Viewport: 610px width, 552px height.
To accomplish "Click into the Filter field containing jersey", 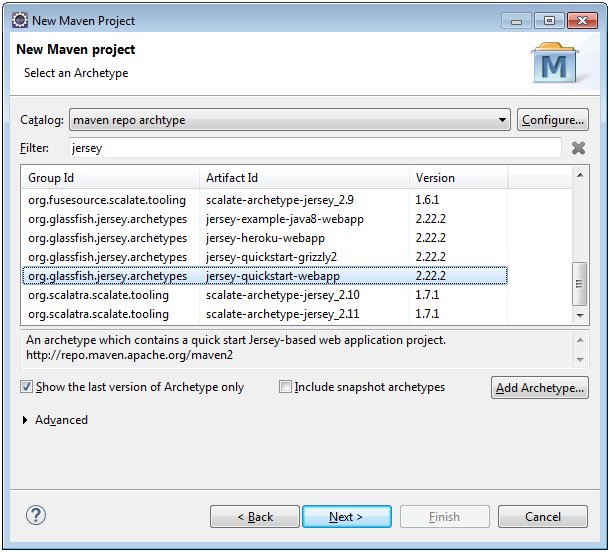I will point(315,148).
